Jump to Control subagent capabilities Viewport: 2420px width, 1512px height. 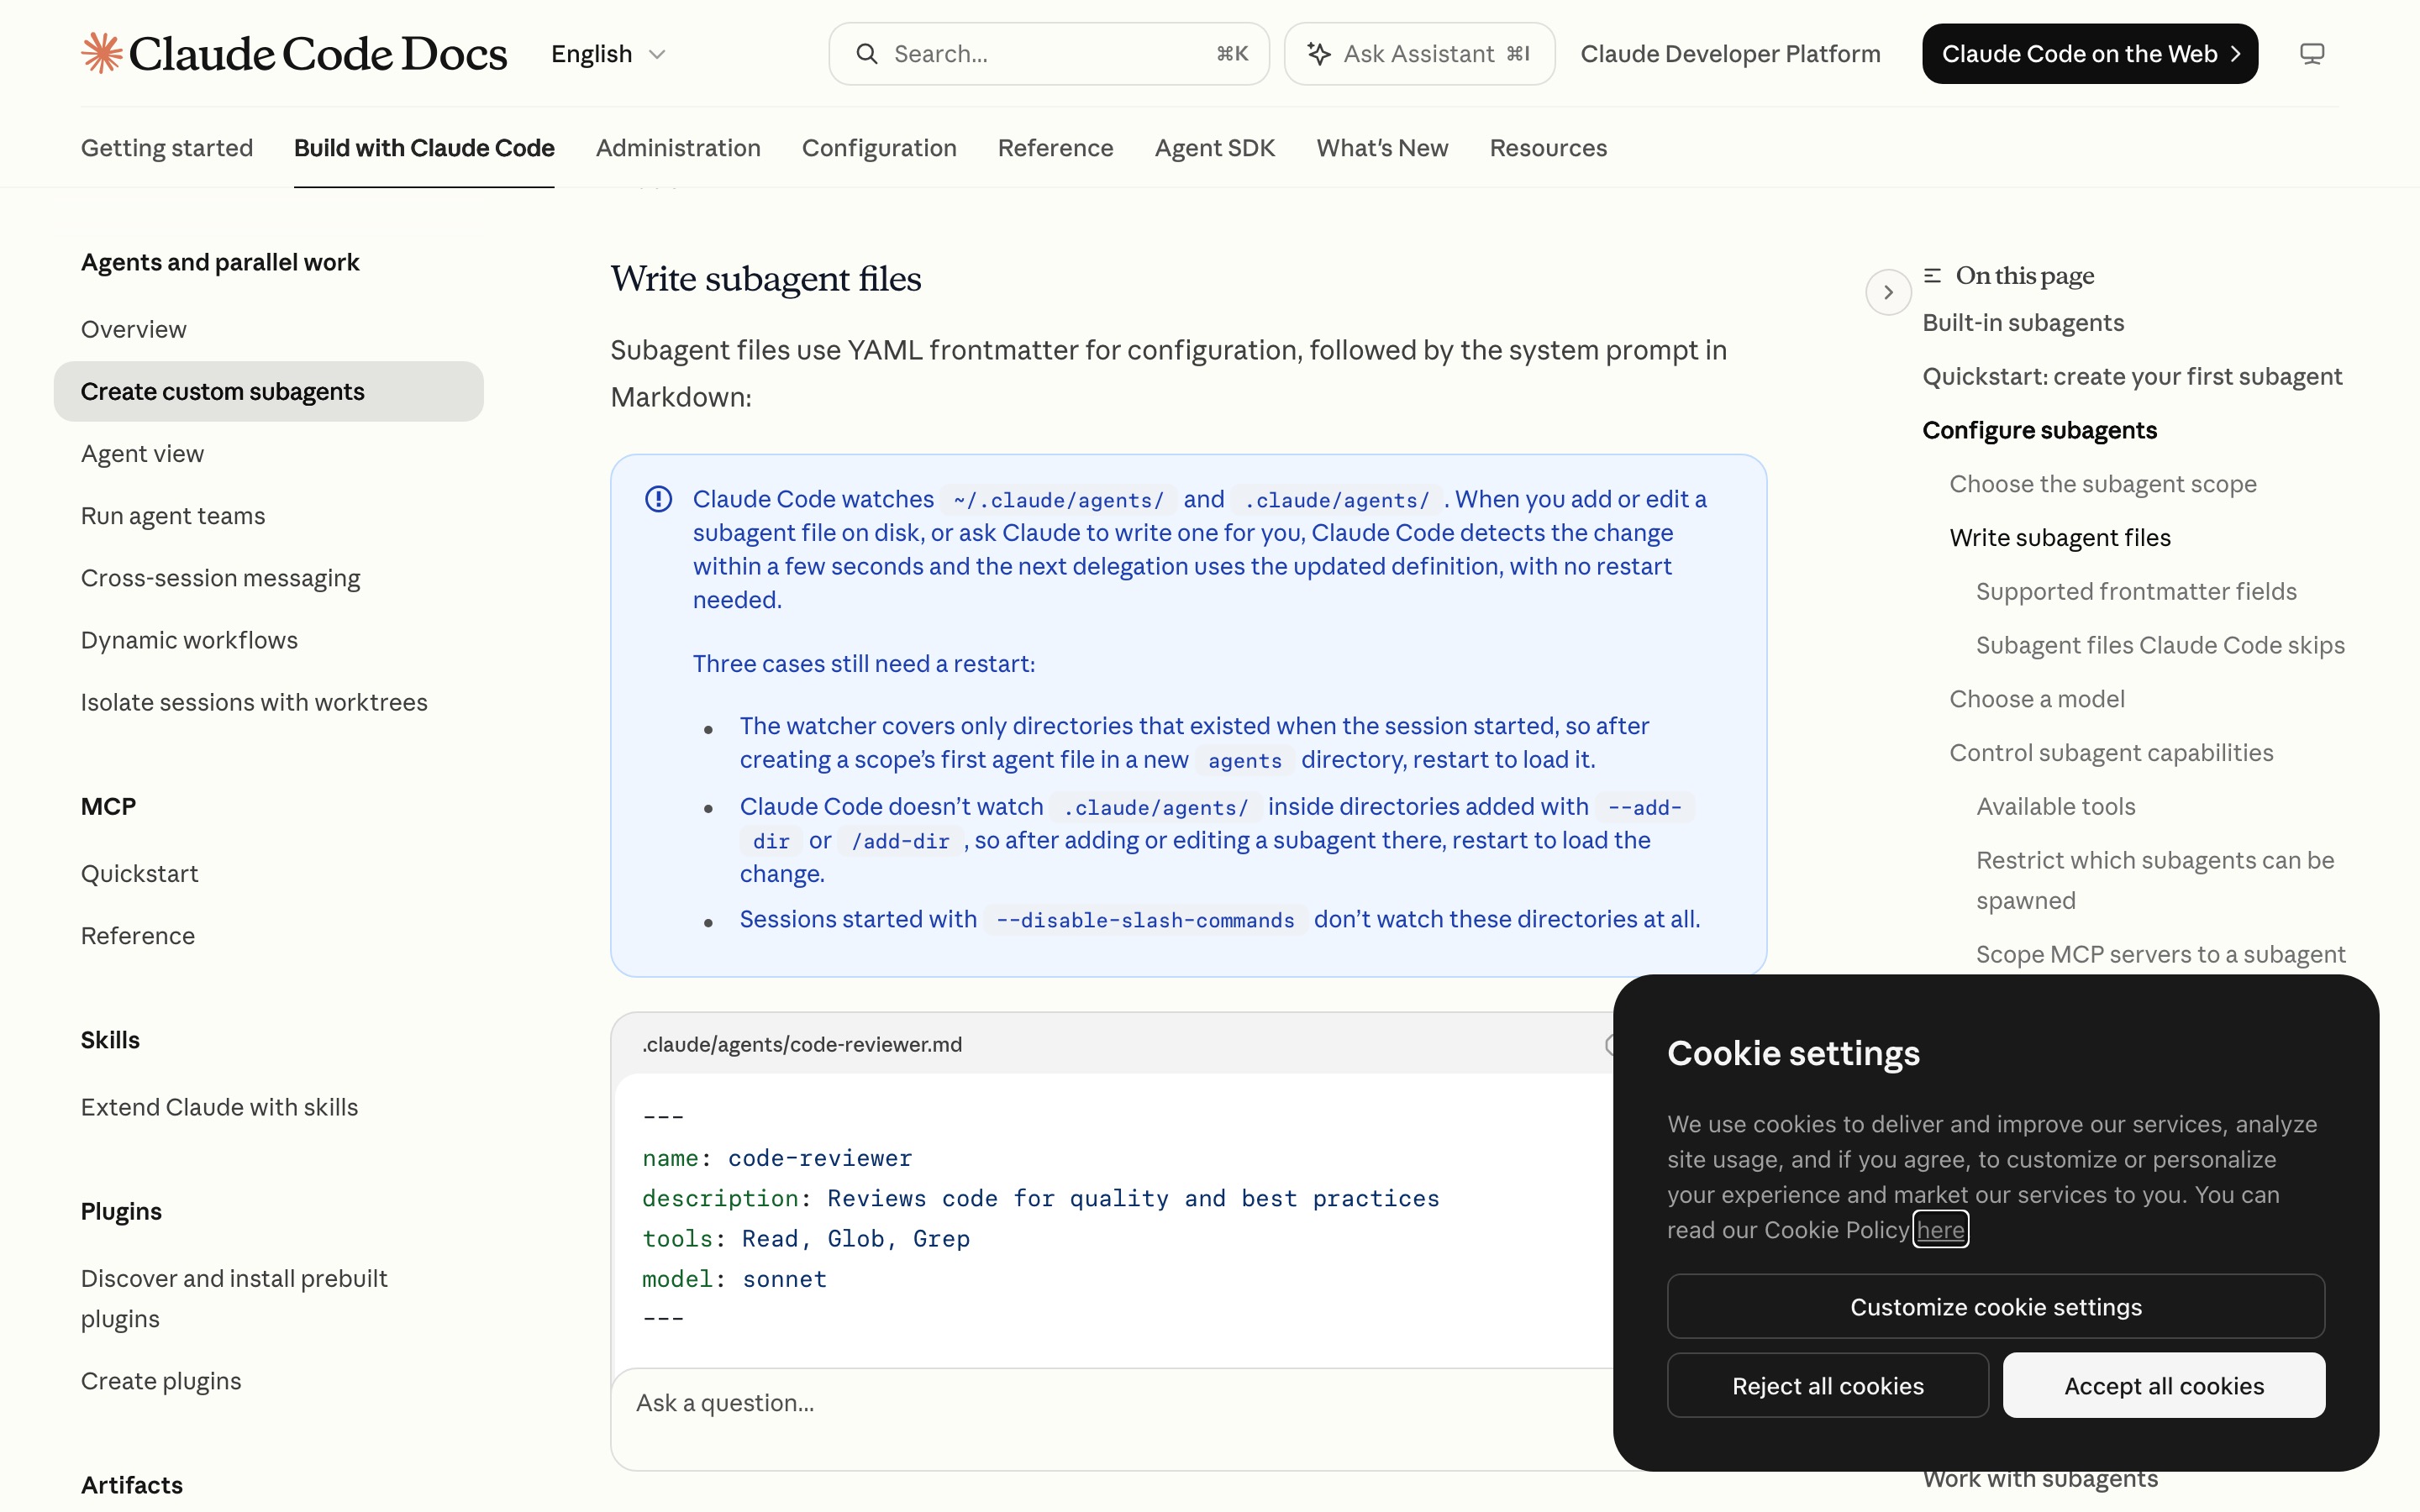[x=2111, y=753]
